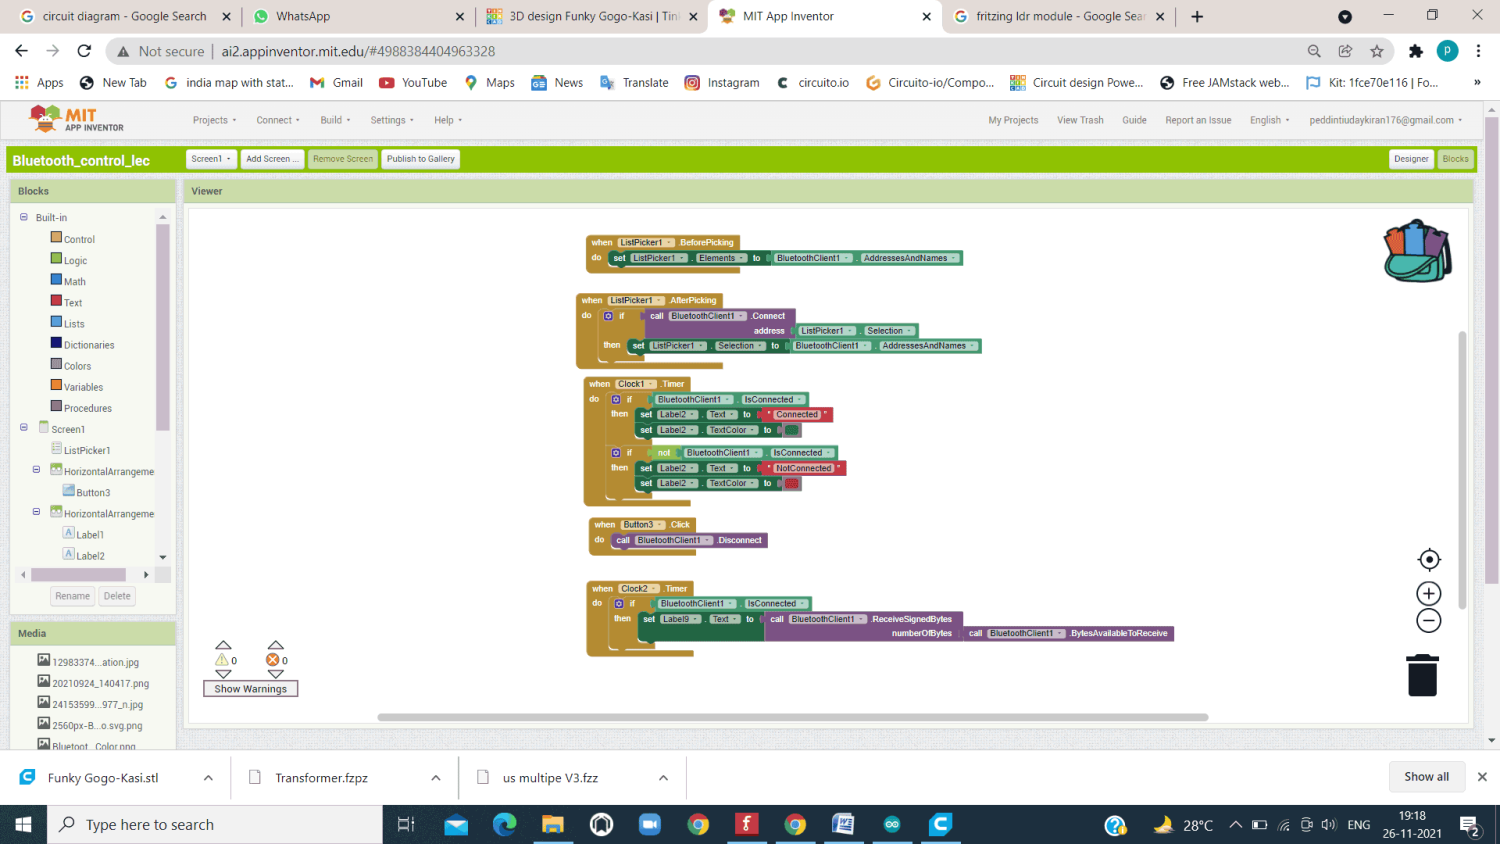Screen dimensions: 1500x844
Task: Collapse the Built-in blocks category
Action: [x=23, y=217]
